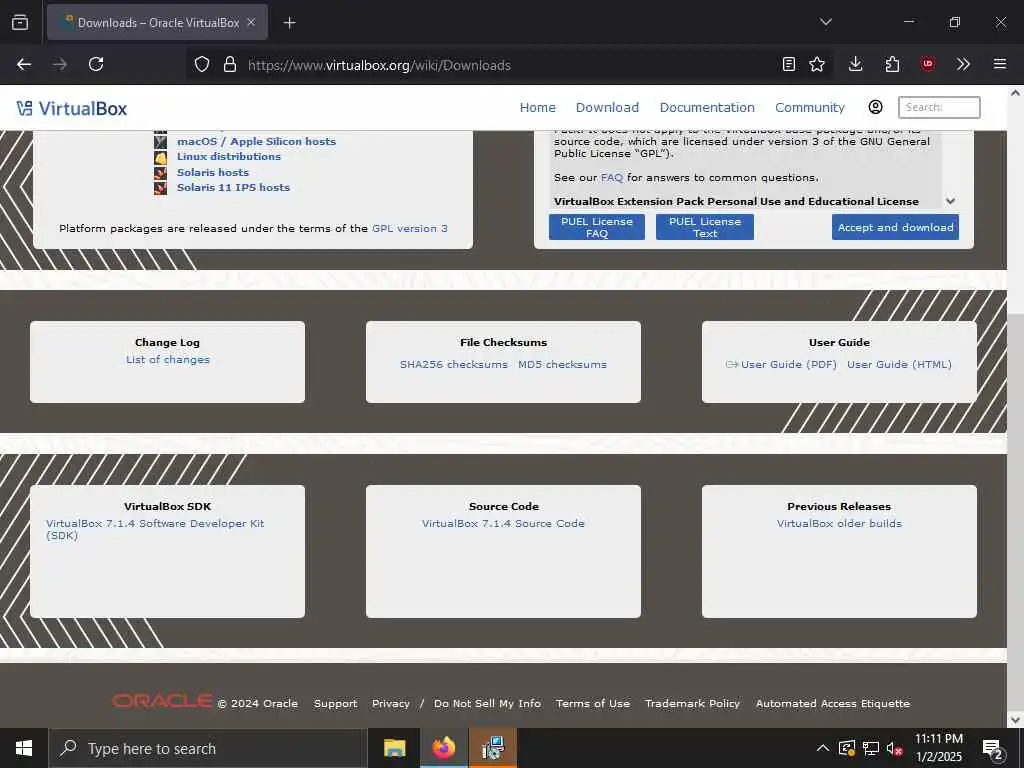Open the SHA256 checksums link
The image size is (1024, 768).
click(x=453, y=364)
